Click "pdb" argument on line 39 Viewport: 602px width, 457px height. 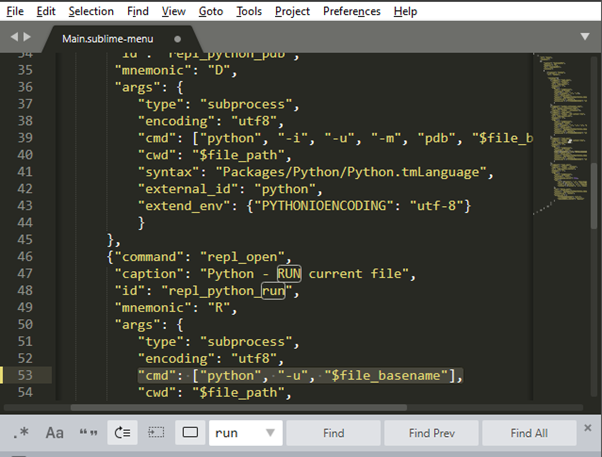click(437, 138)
